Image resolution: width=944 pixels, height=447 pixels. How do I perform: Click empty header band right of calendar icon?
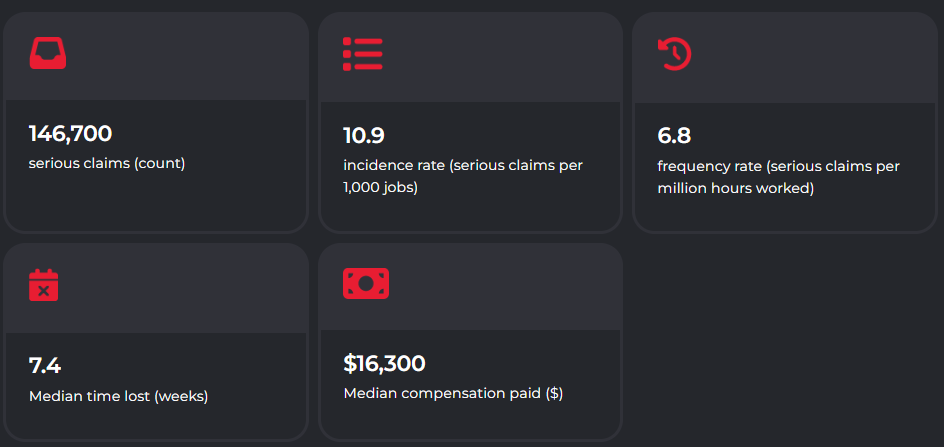point(190,287)
